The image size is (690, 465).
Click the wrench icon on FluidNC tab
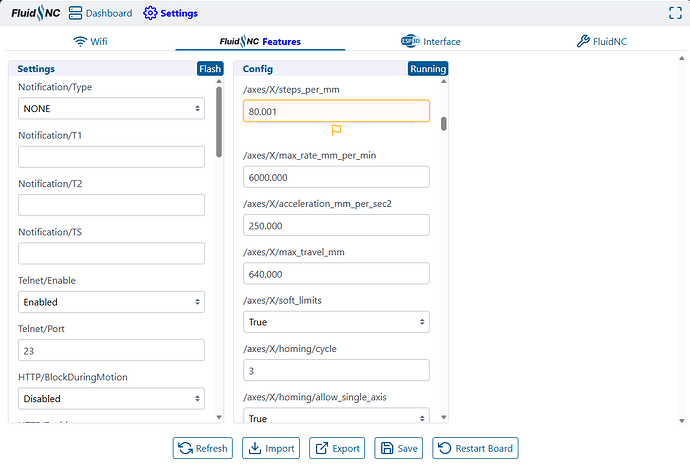pos(583,41)
